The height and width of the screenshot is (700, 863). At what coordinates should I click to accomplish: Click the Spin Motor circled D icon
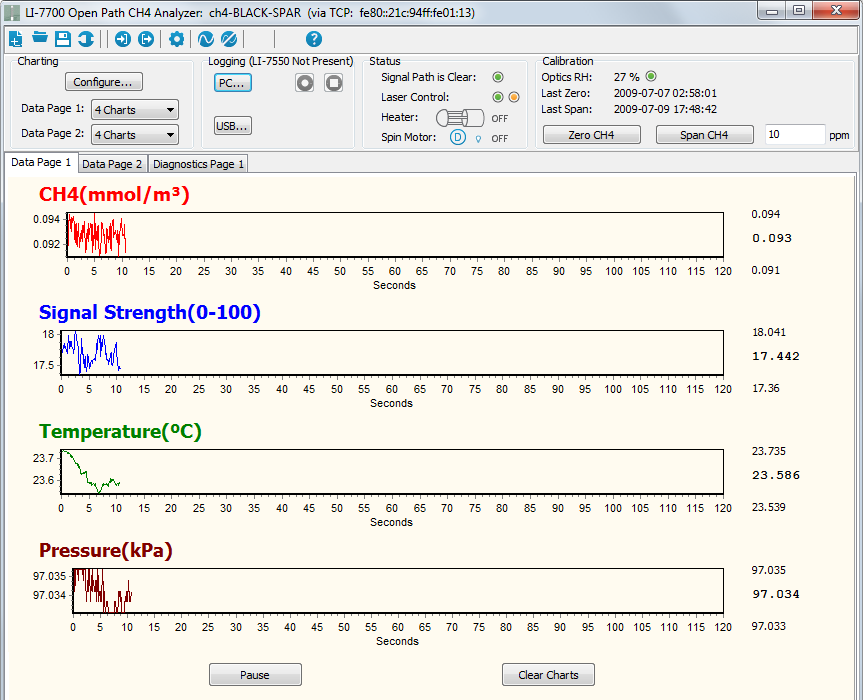click(x=458, y=137)
